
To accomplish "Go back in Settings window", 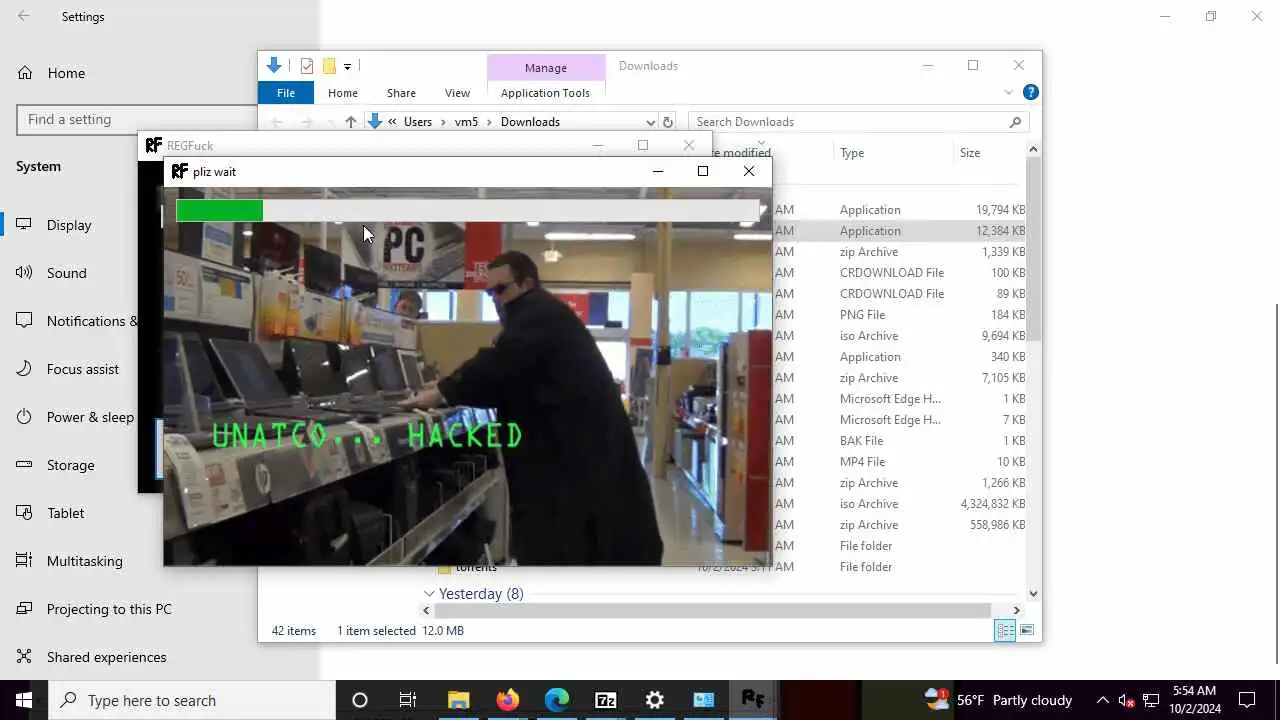I will pos(24,16).
